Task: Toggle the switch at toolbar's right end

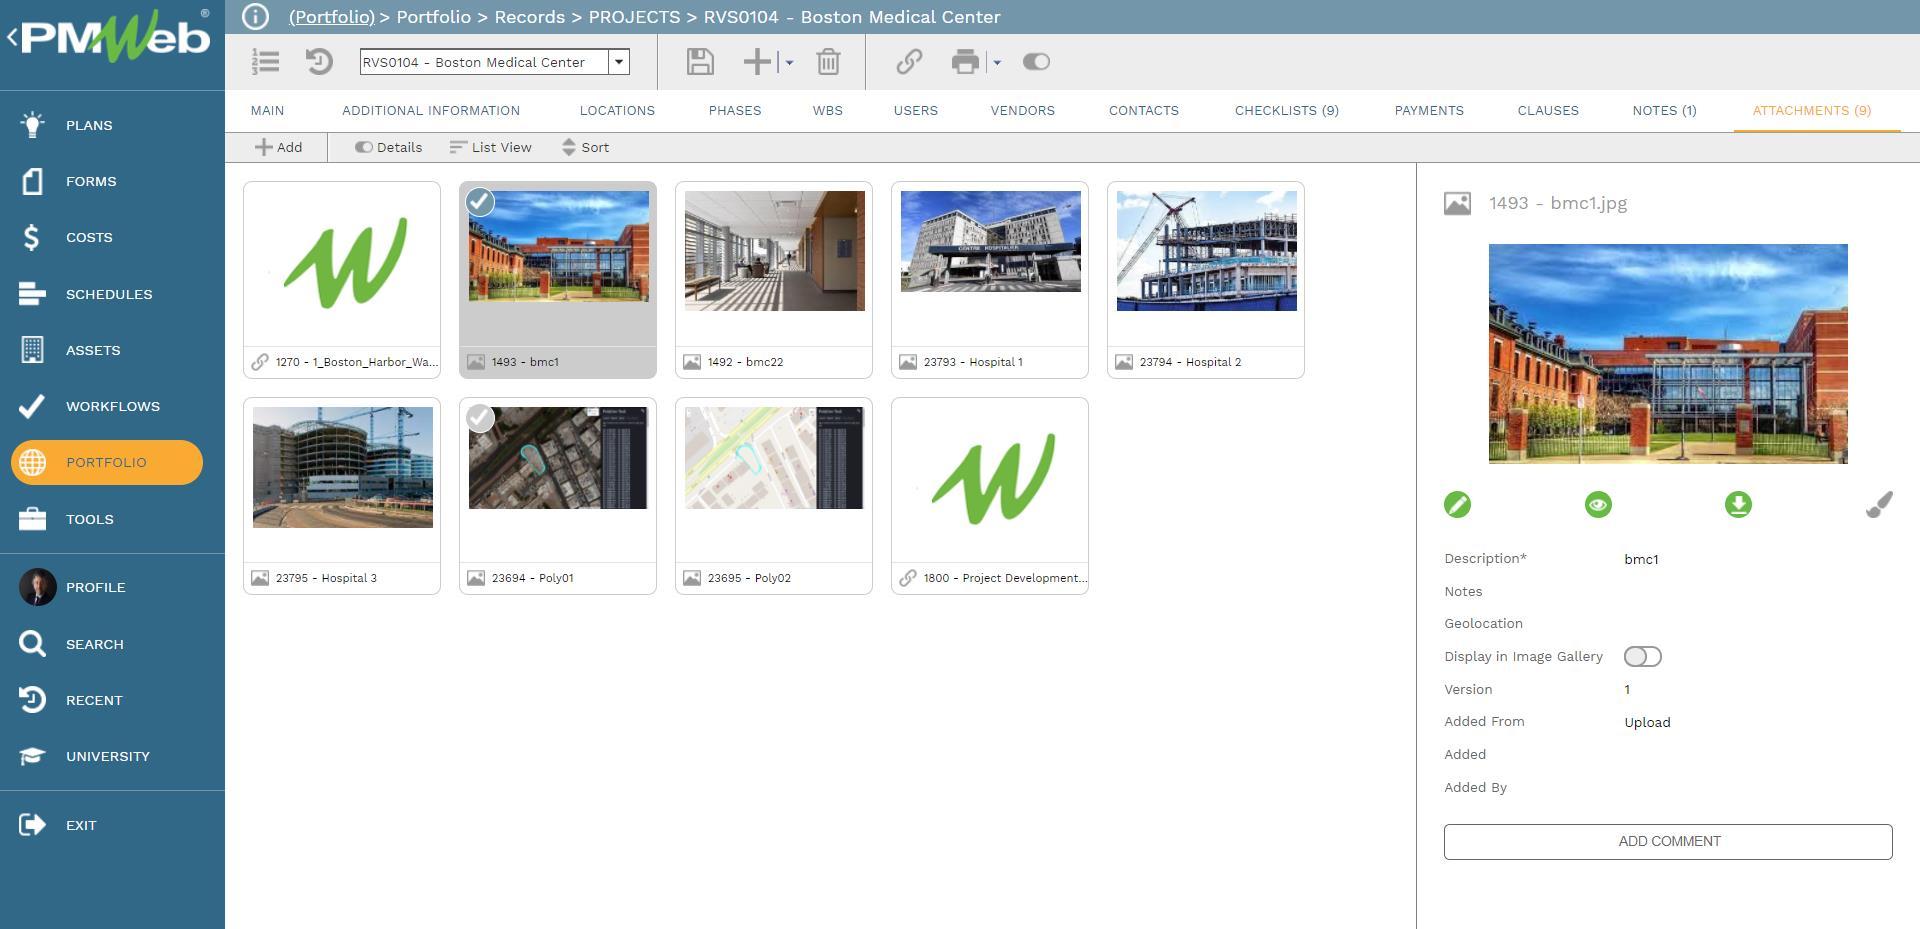Action: (1035, 62)
